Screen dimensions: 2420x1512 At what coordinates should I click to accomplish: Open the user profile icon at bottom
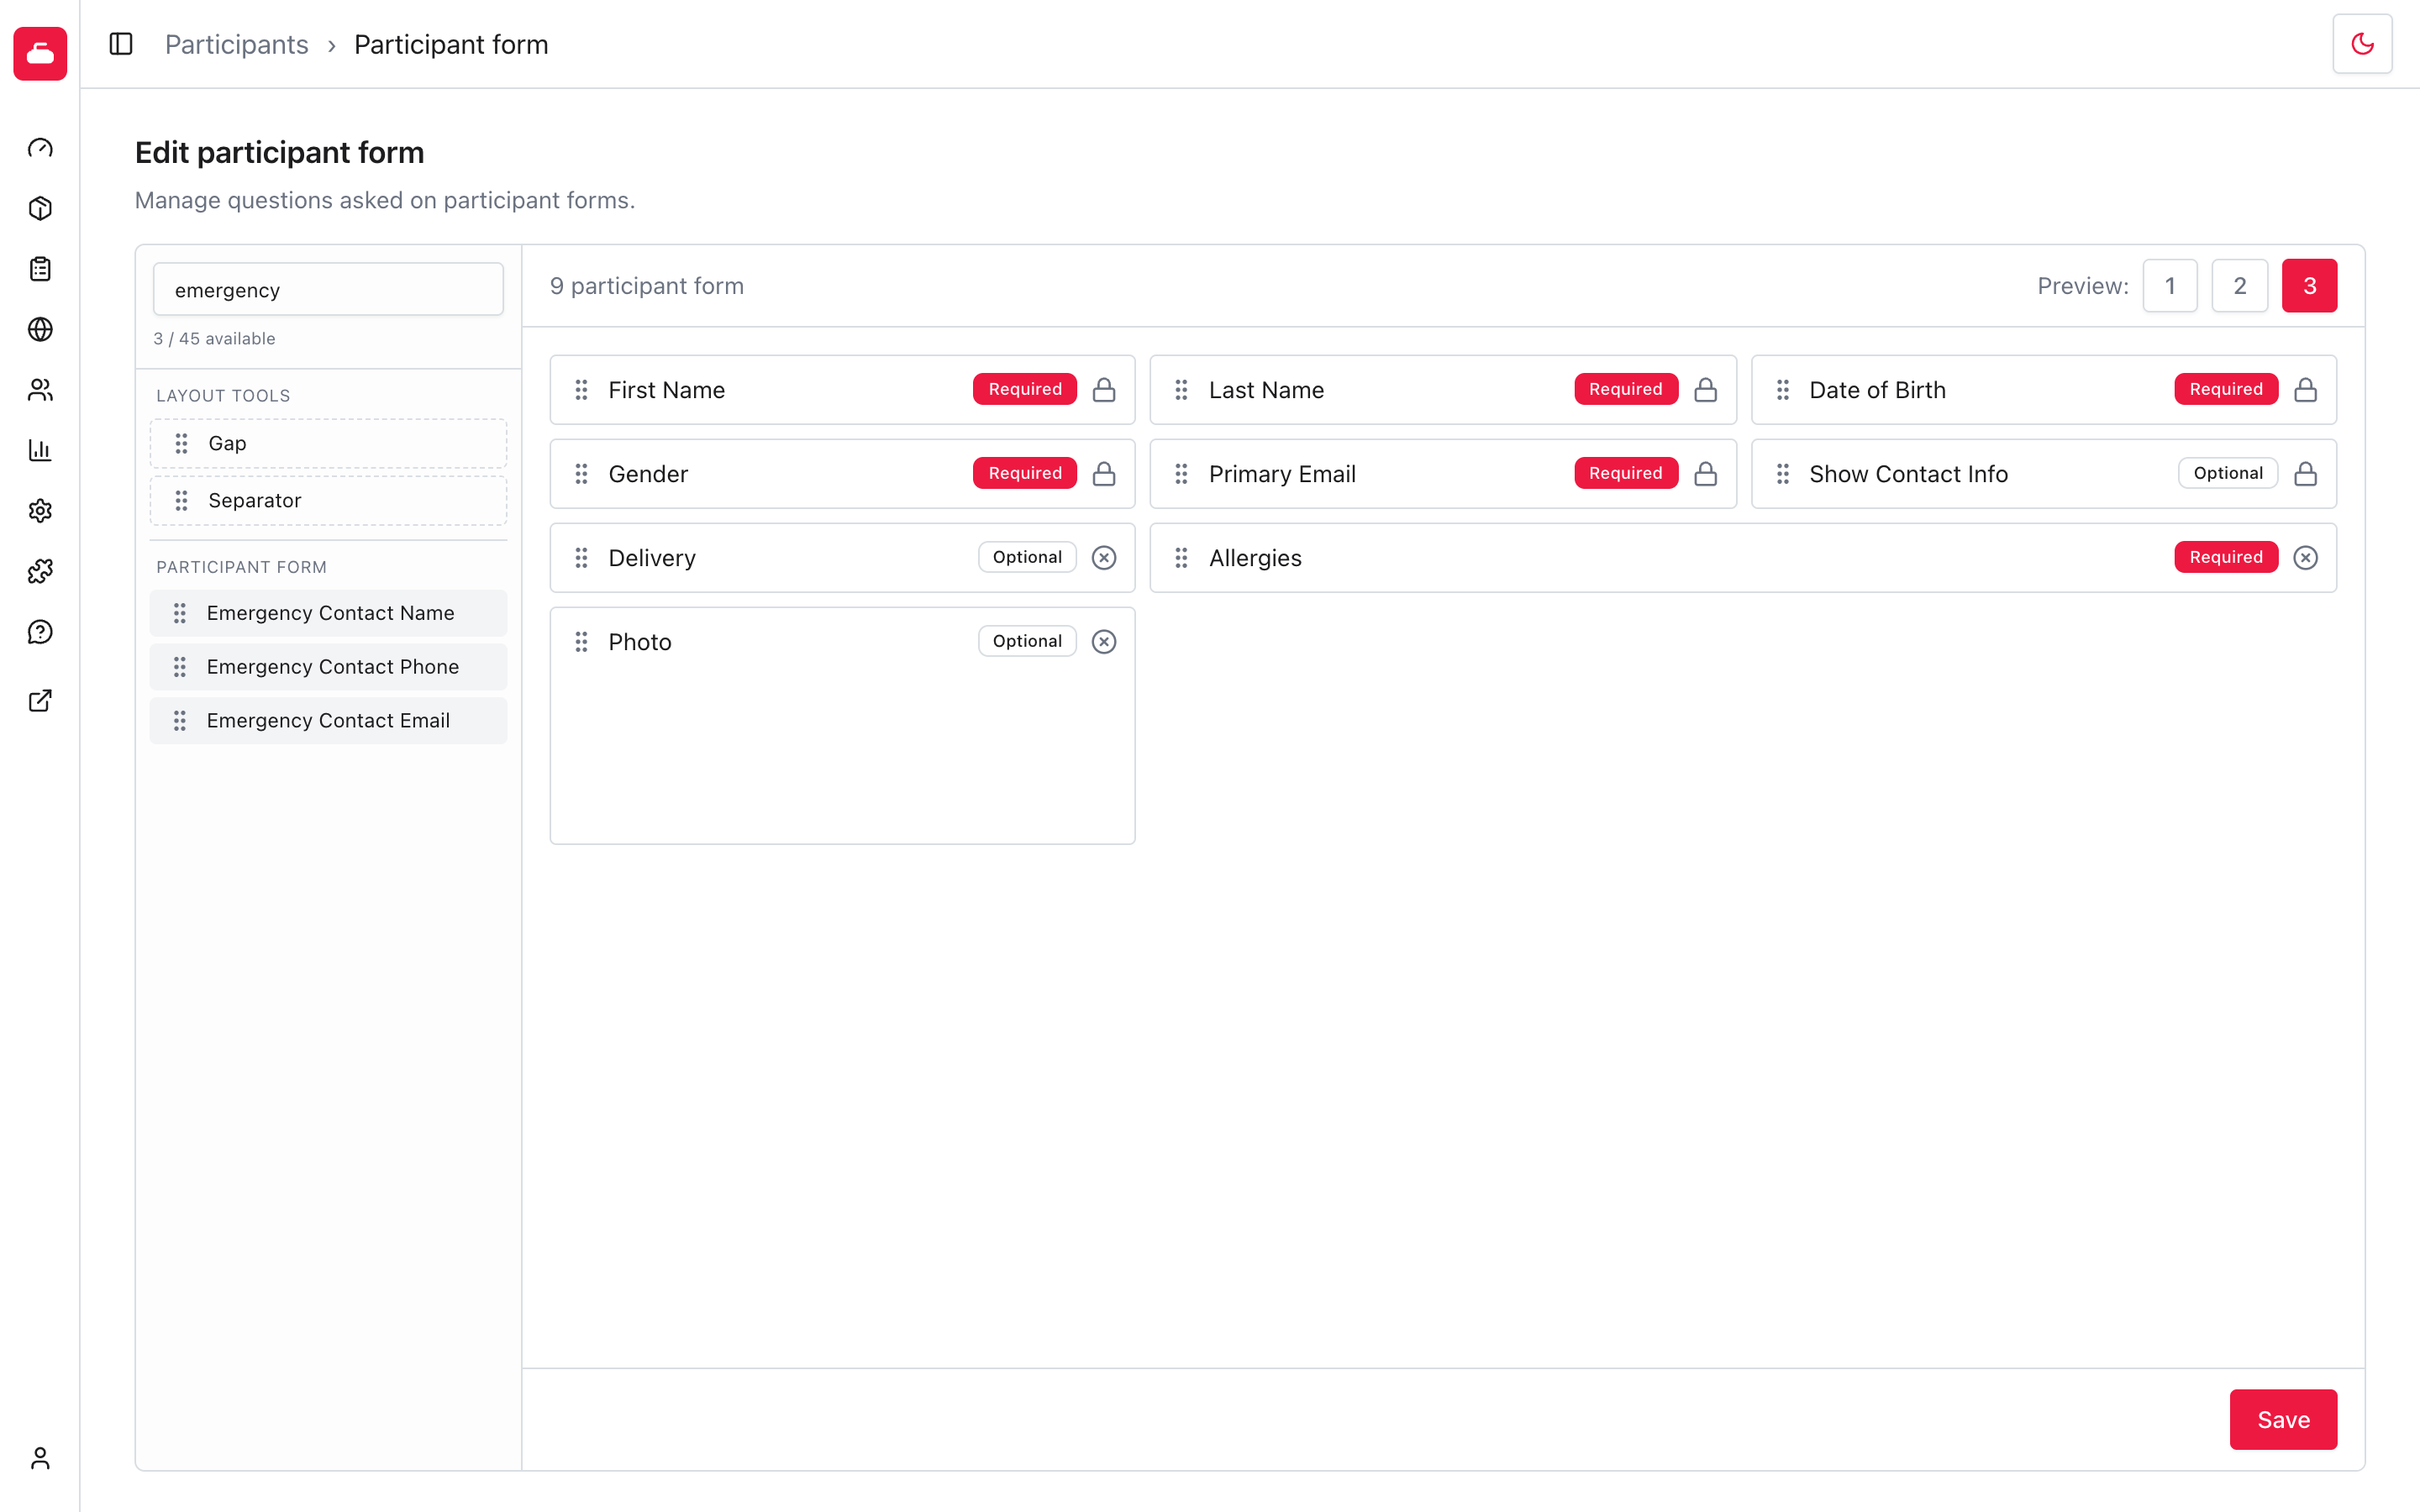pyautogui.click(x=40, y=1459)
